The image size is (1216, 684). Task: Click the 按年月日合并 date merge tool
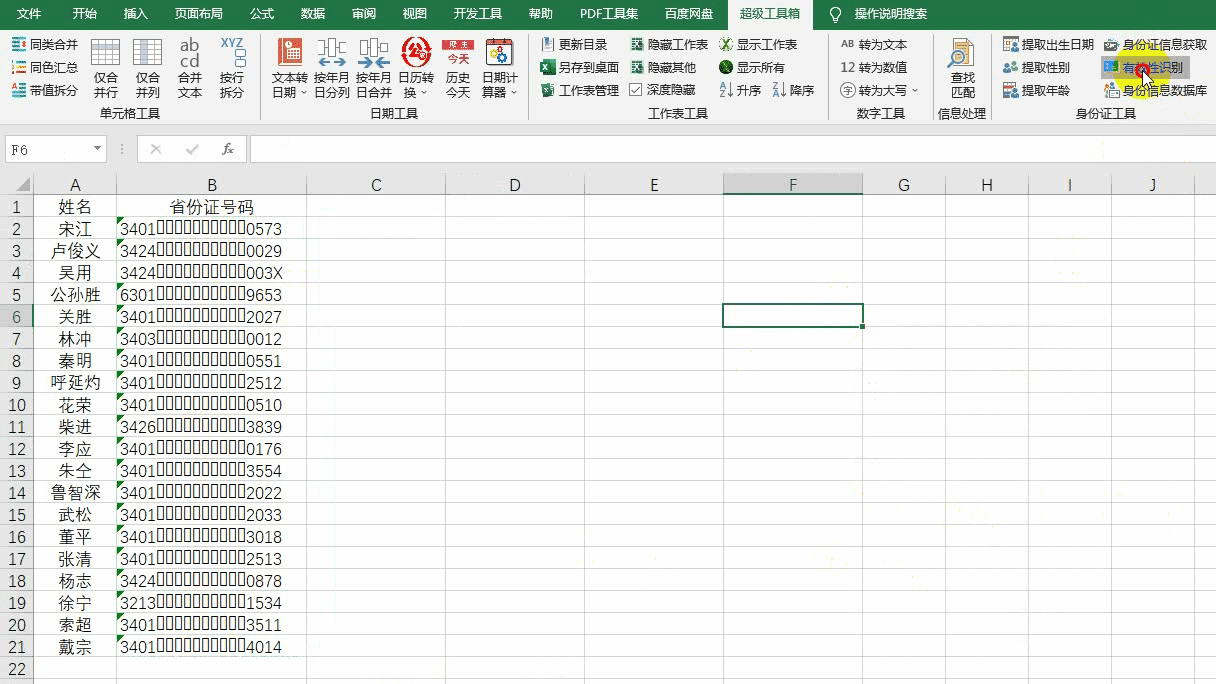click(374, 68)
